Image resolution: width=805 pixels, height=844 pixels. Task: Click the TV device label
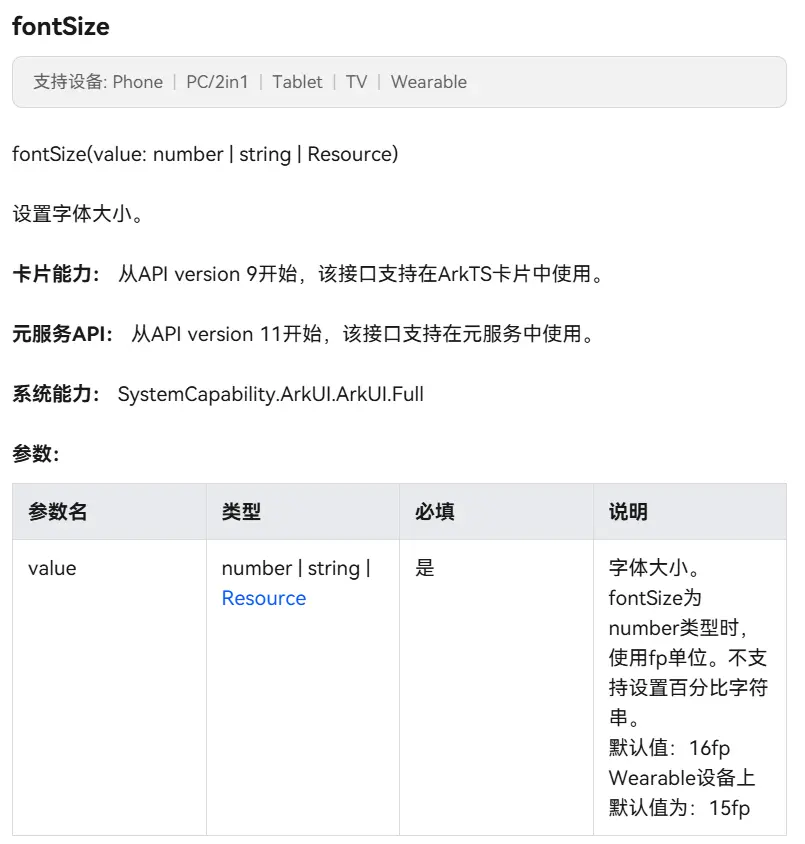356,82
